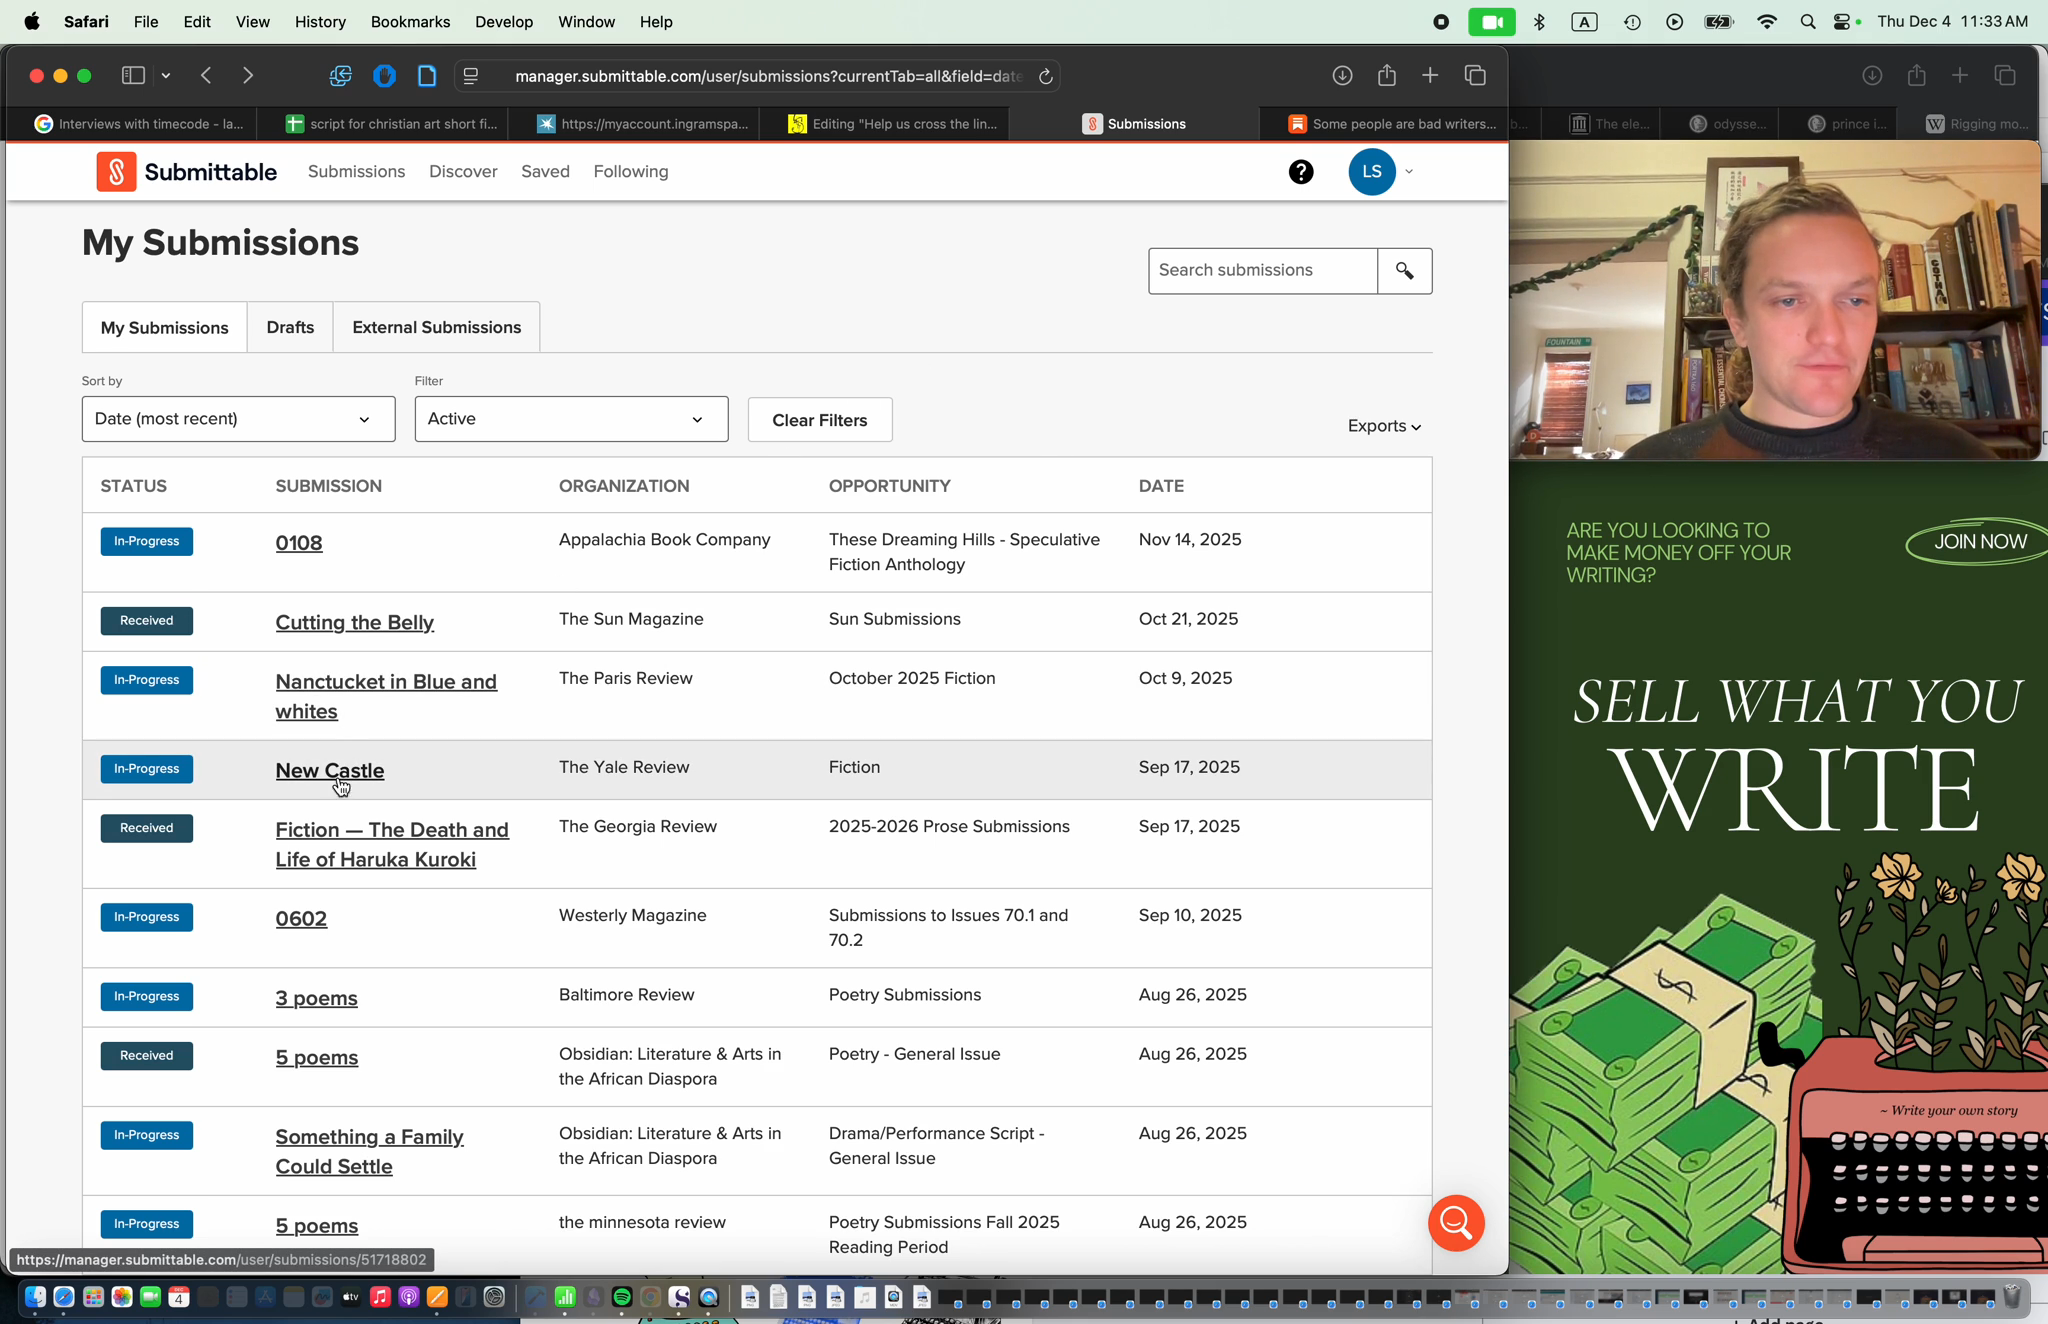Viewport: 2048px width, 1324px height.
Task: Open the Sort by Date (most recent) dropdown
Action: coord(238,419)
